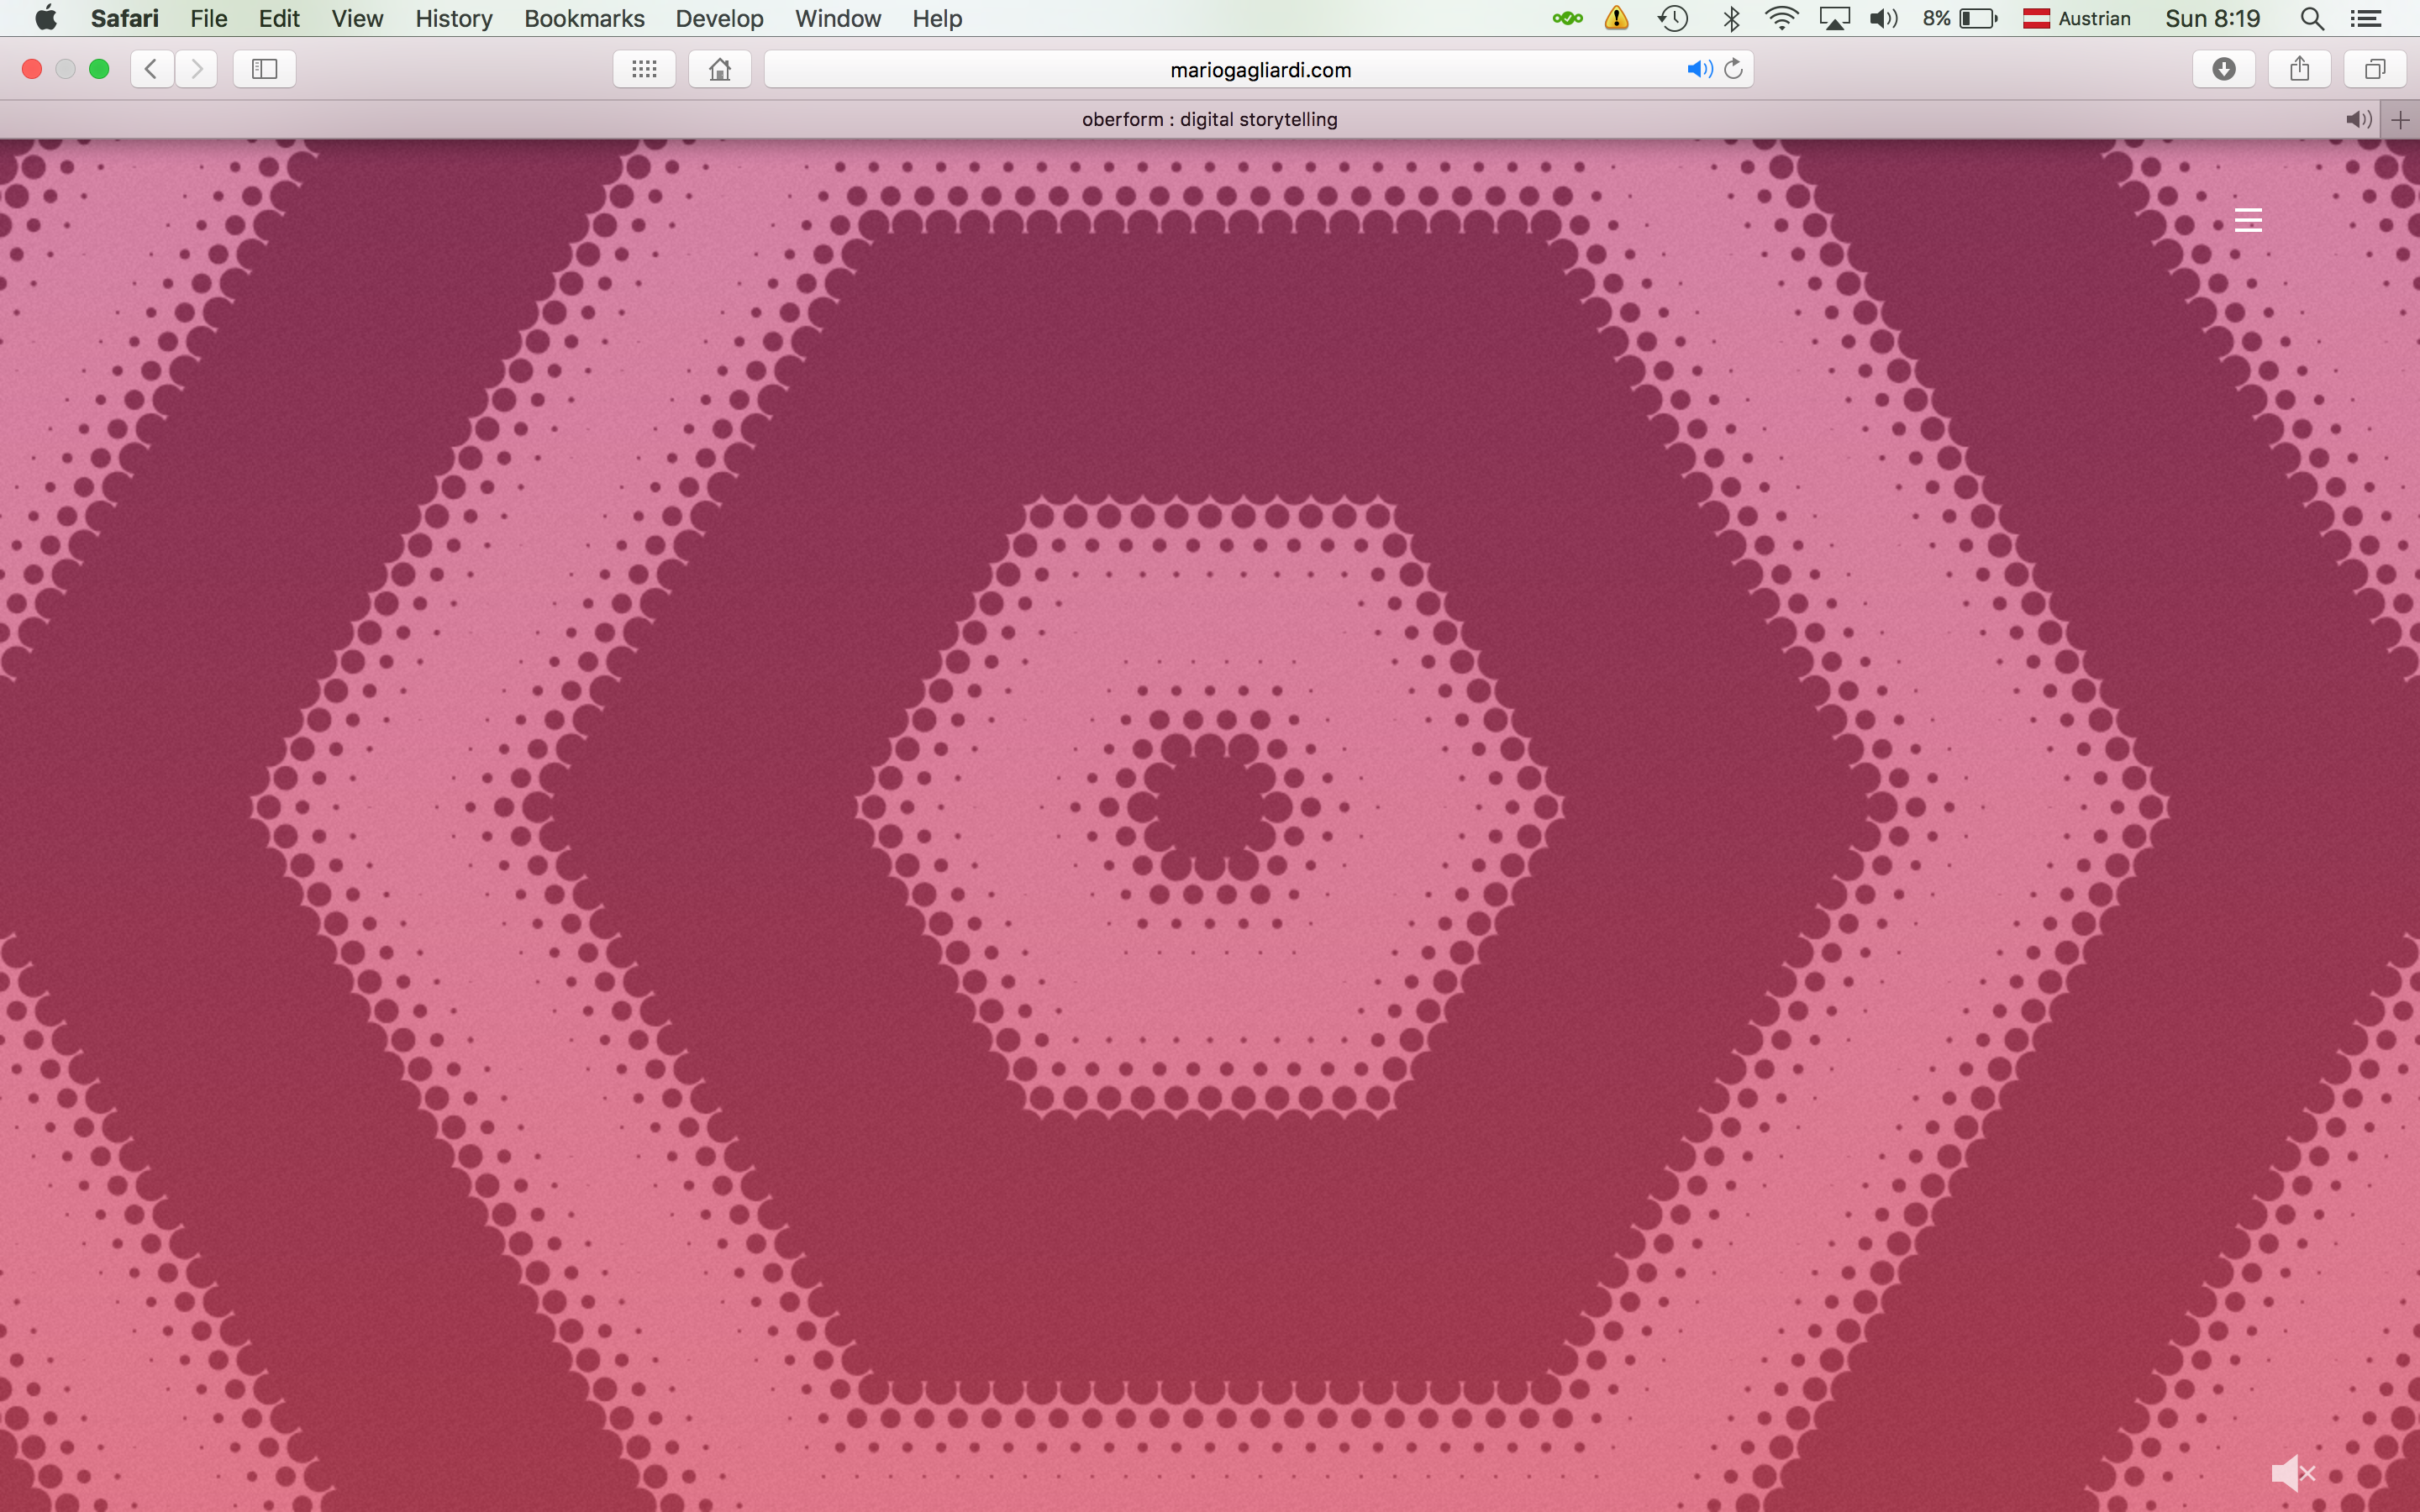This screenshot has width=2420, height=1512.
Task: Show the Safari downloads list
Action: (2224, 69)
